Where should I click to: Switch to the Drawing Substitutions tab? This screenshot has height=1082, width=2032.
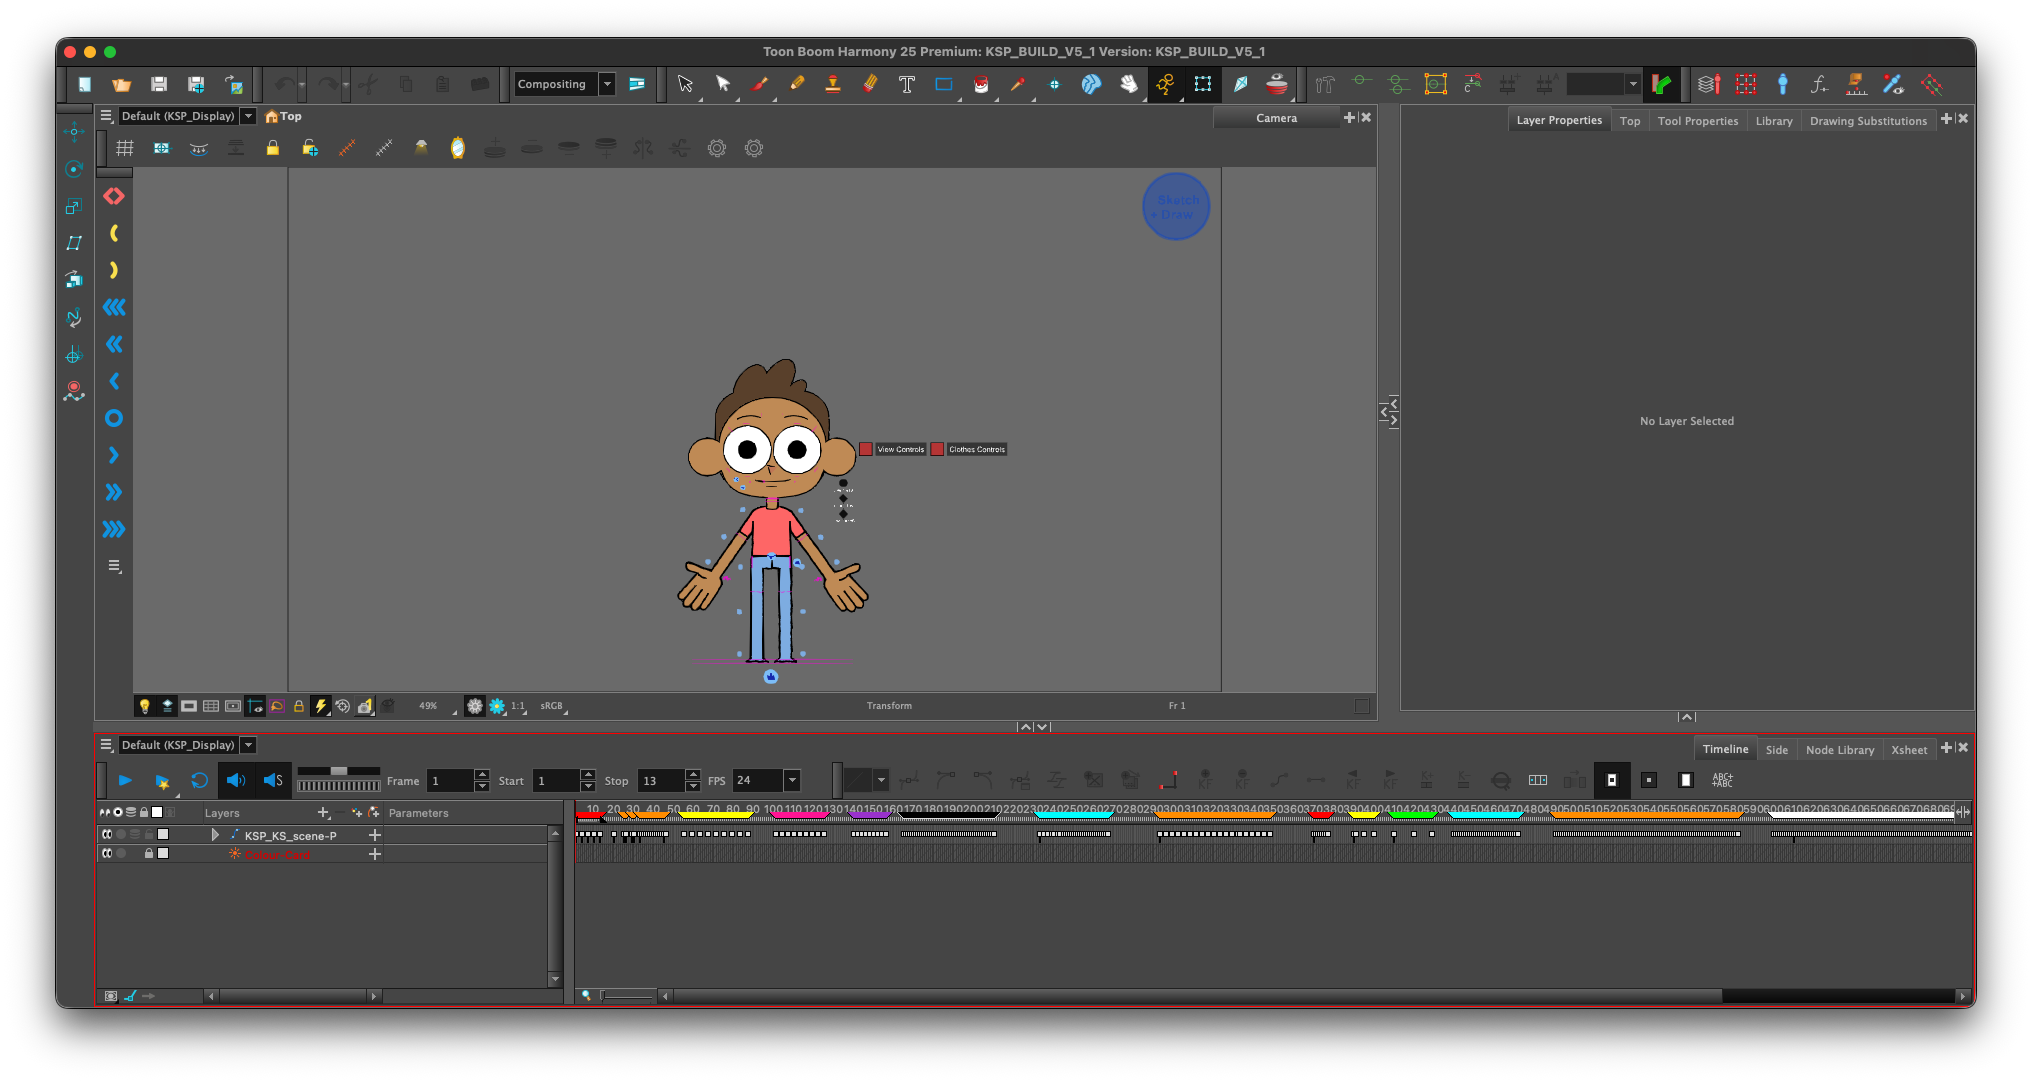coord(1868,121)
